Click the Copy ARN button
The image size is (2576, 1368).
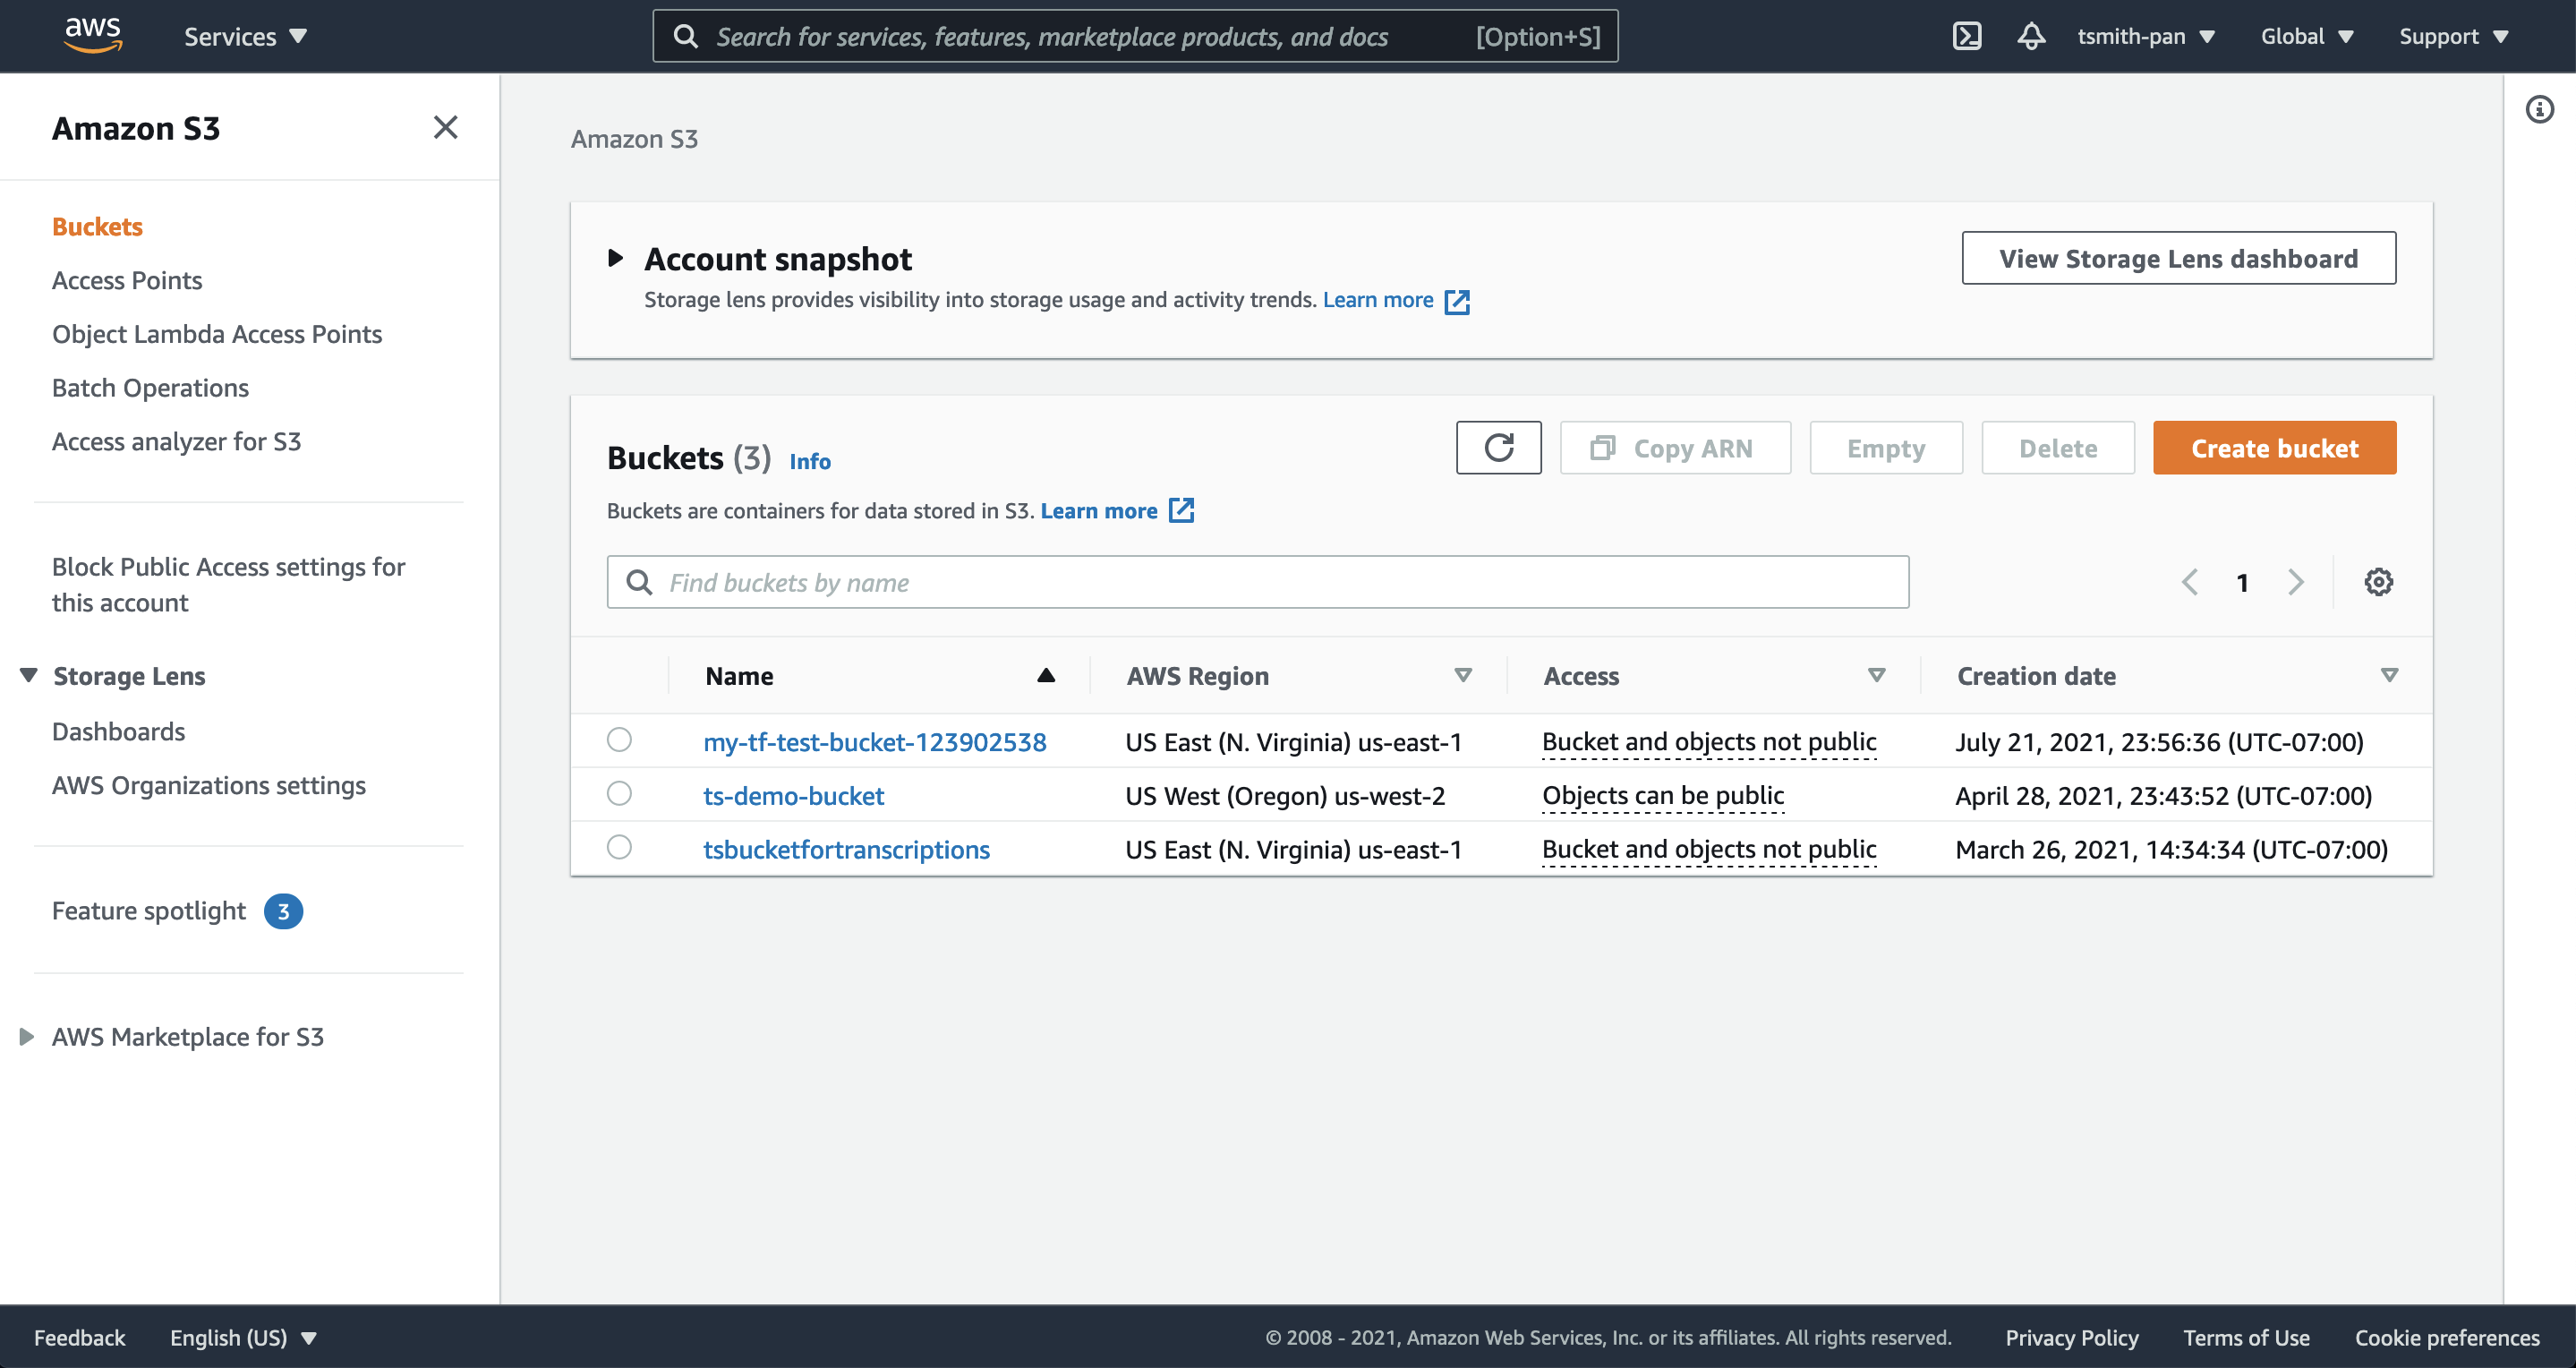point(1675,448)
